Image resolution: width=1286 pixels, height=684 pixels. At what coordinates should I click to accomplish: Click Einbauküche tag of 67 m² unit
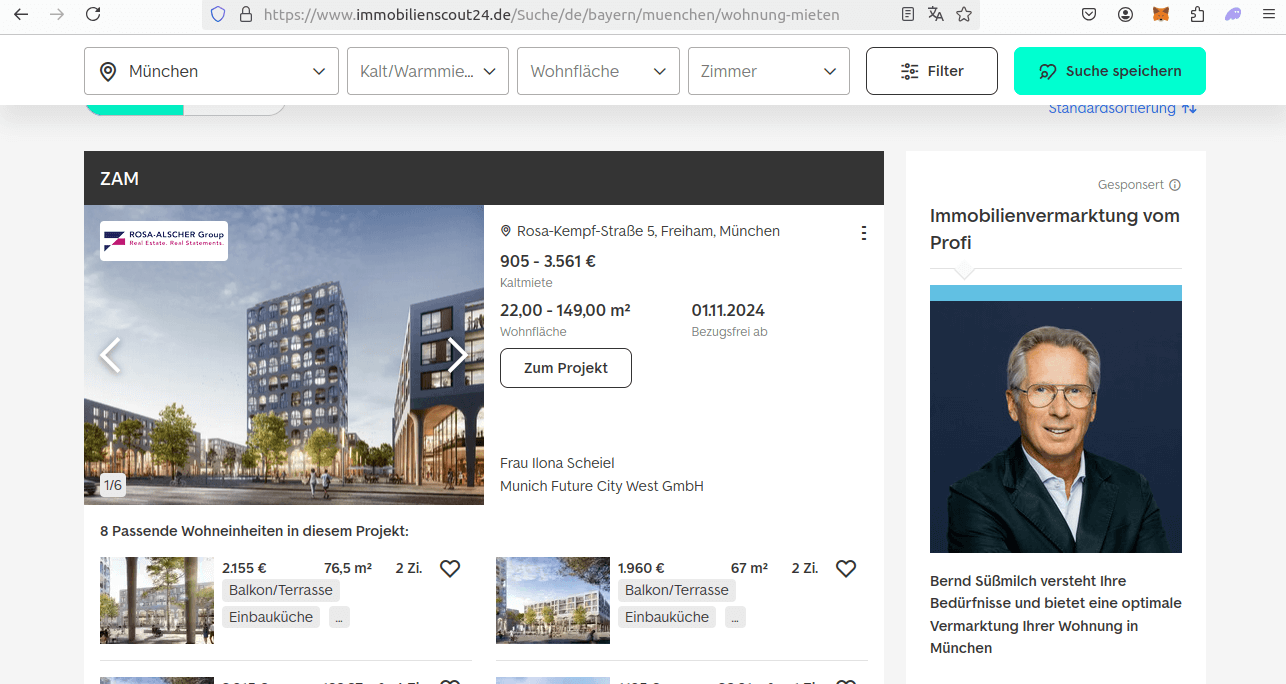point(667,617)
